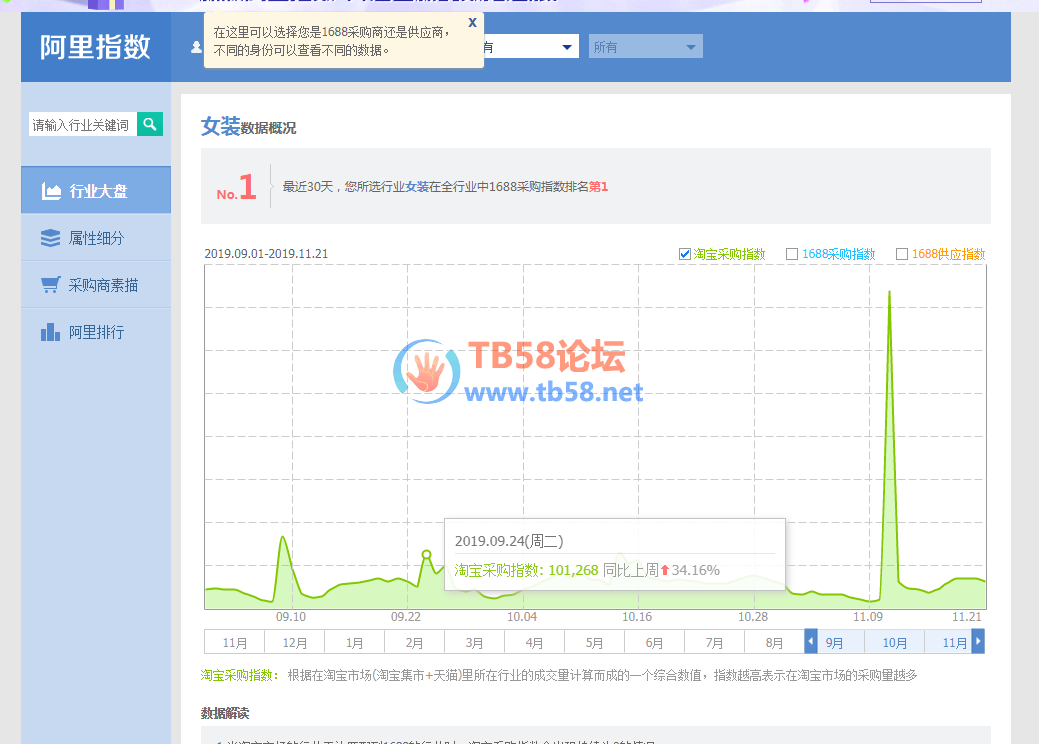Select 11月 at timeline start

[x=235, y=643]
